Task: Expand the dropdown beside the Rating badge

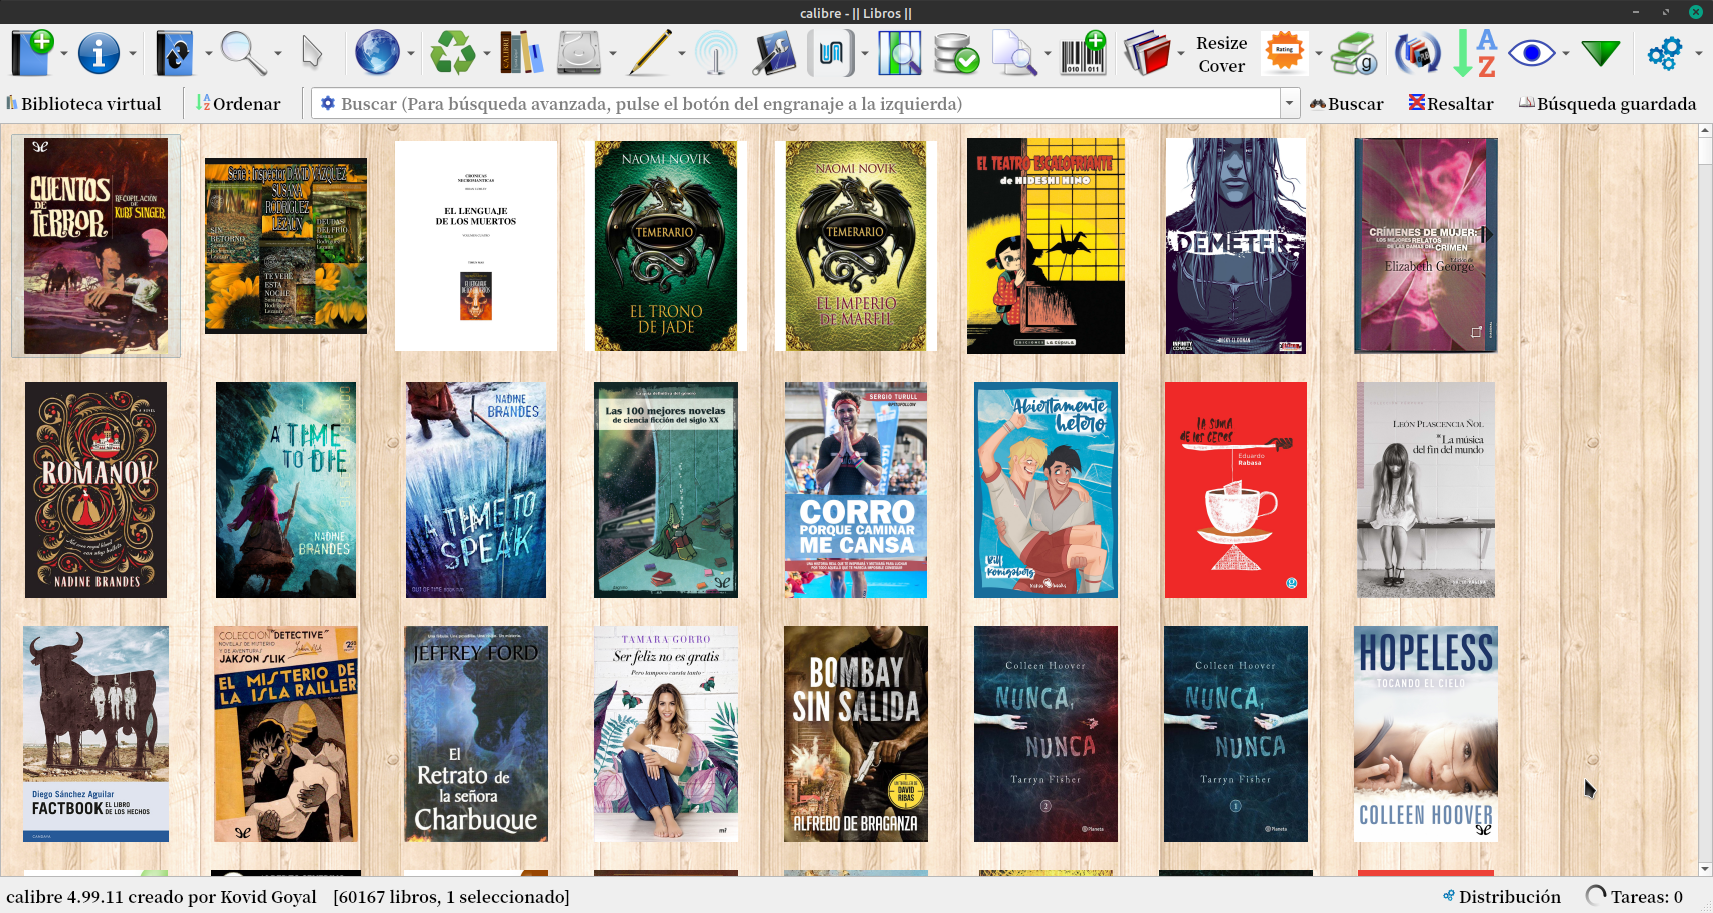Action: 1318,54
